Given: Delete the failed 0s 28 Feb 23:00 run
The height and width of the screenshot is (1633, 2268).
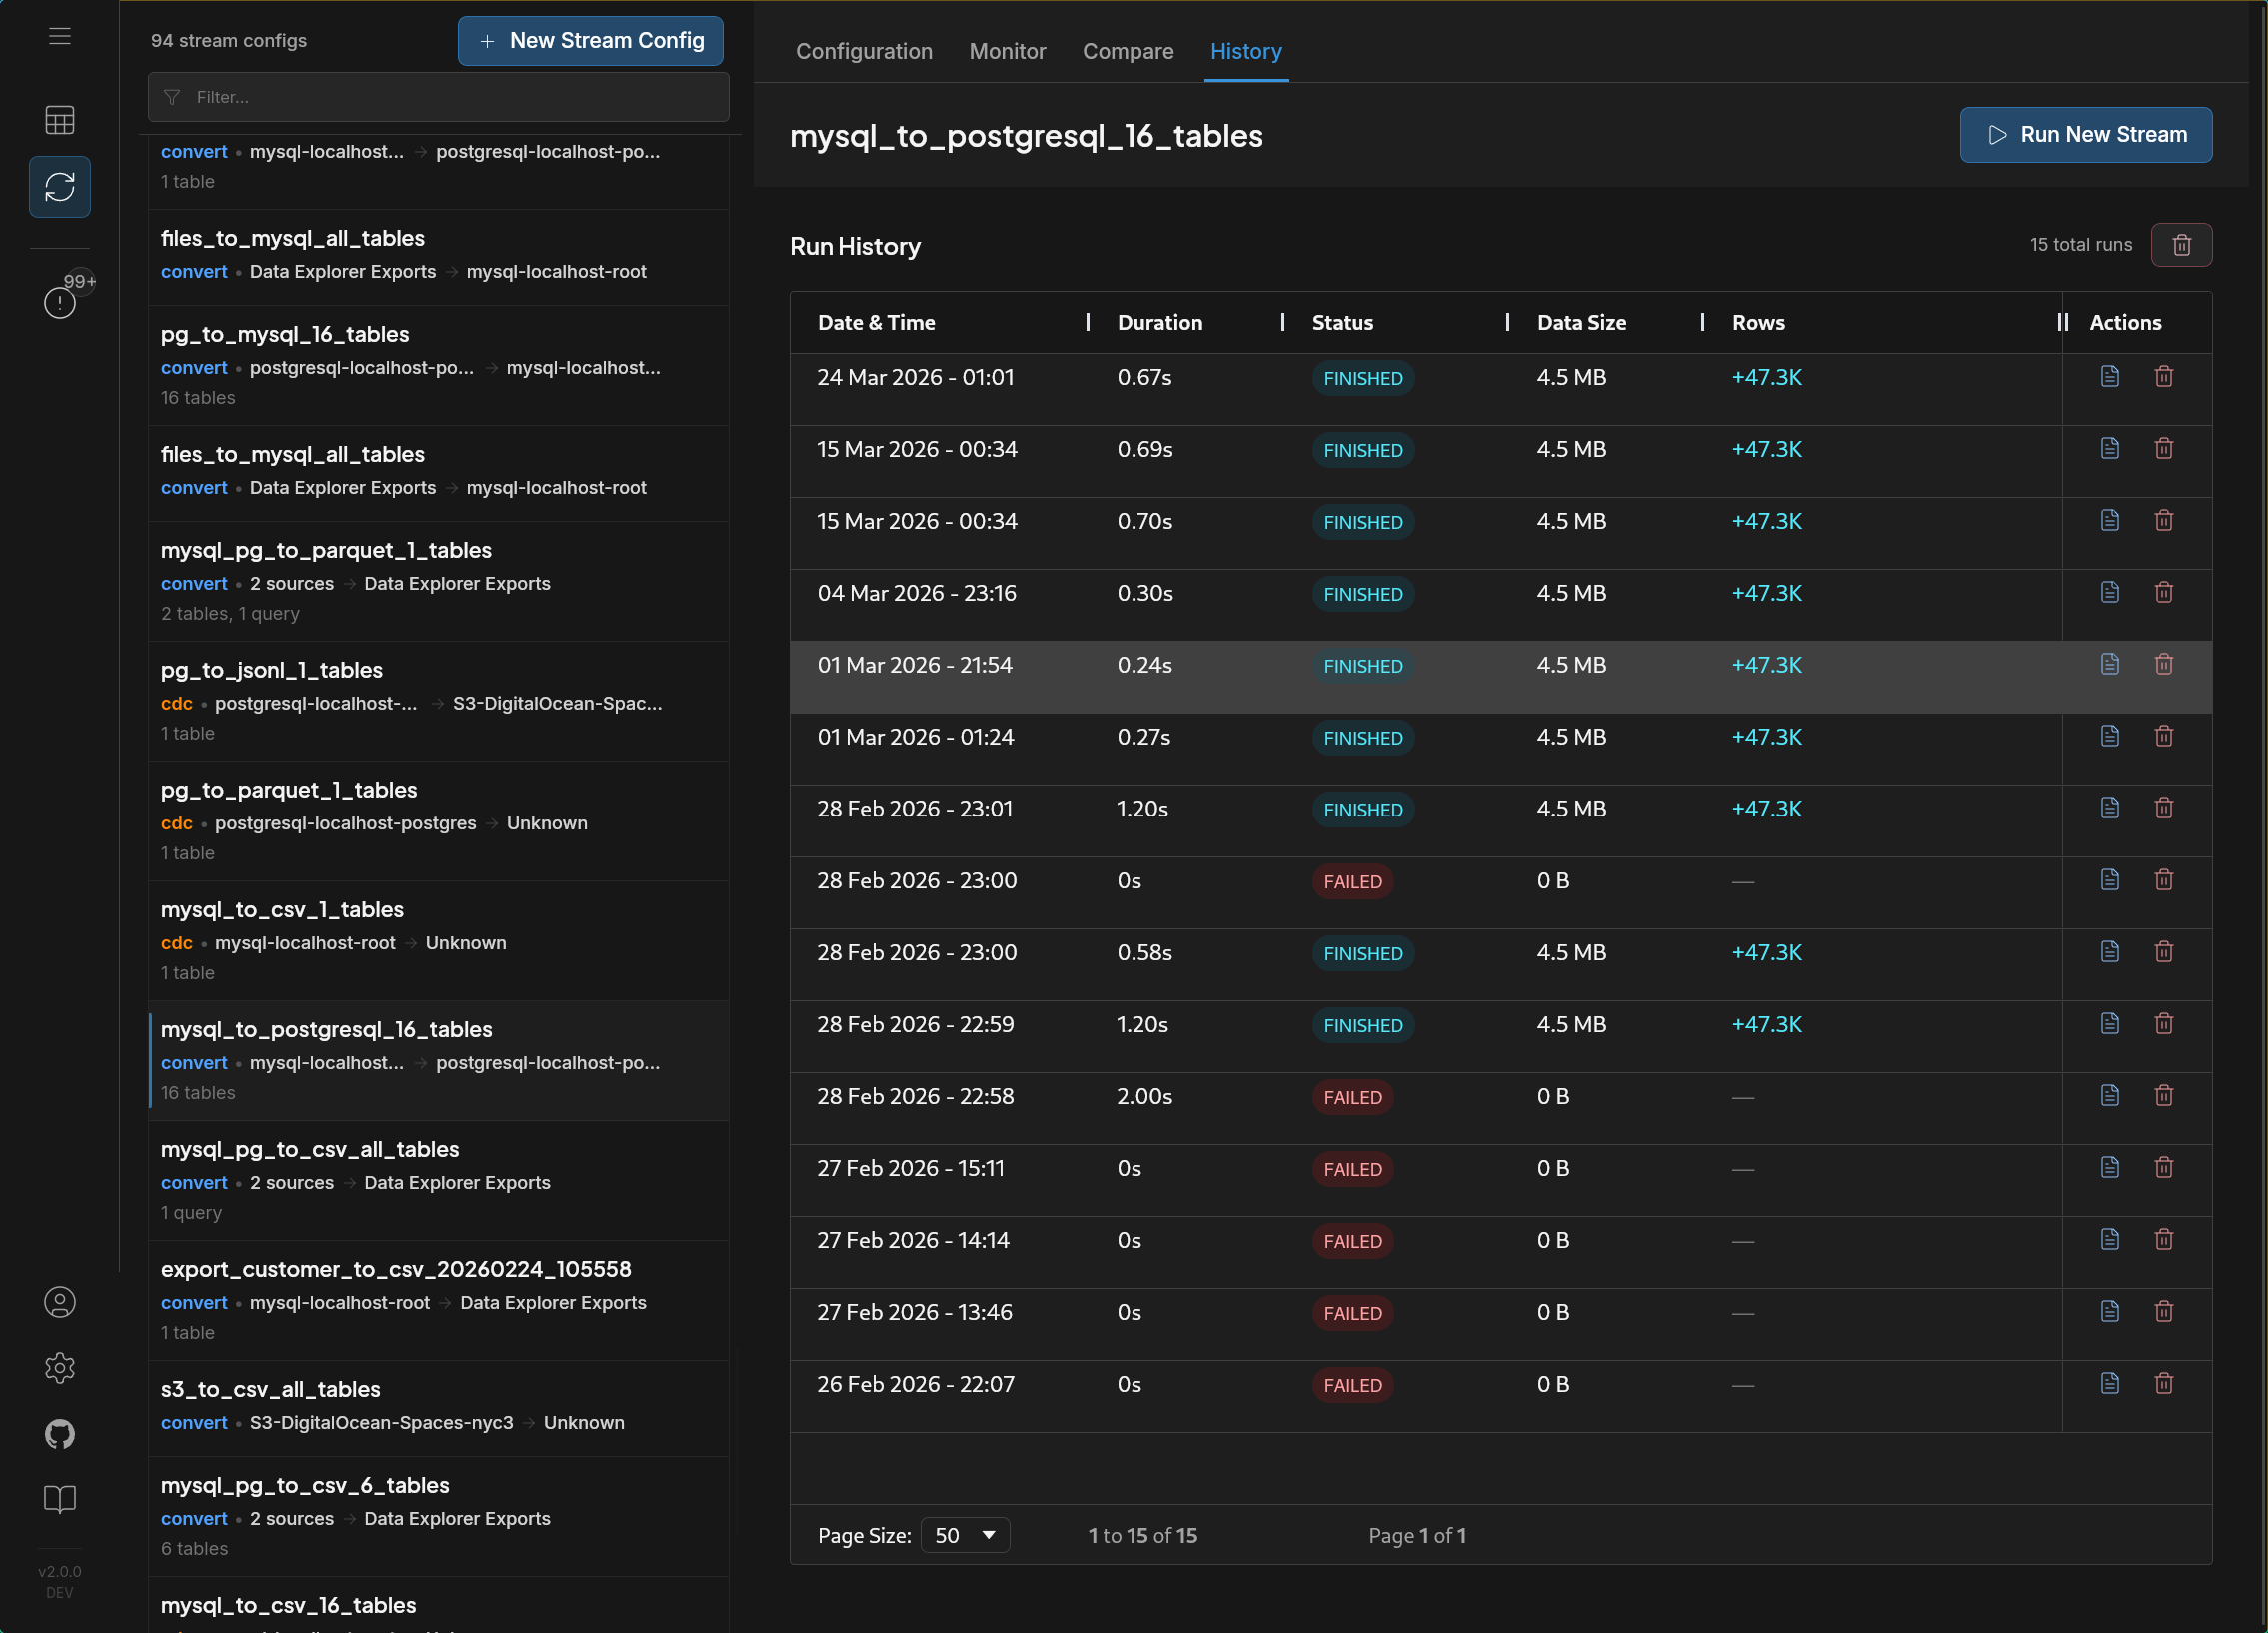Looking at the screenshot, I should pos(2163,880).
